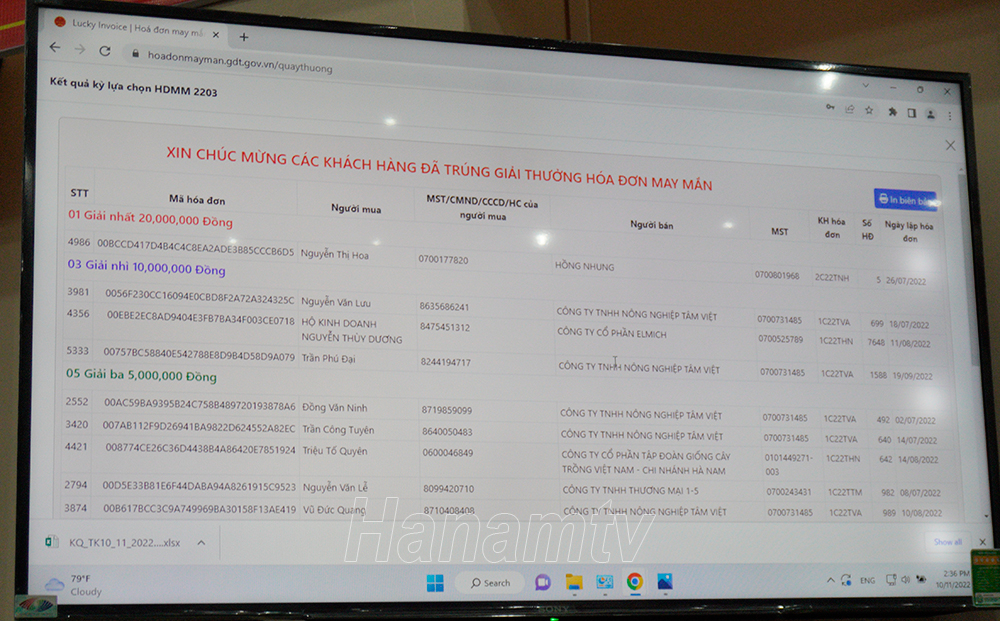Open a new browser tab
Screen dimensions: 1000x621
point(243,37)
